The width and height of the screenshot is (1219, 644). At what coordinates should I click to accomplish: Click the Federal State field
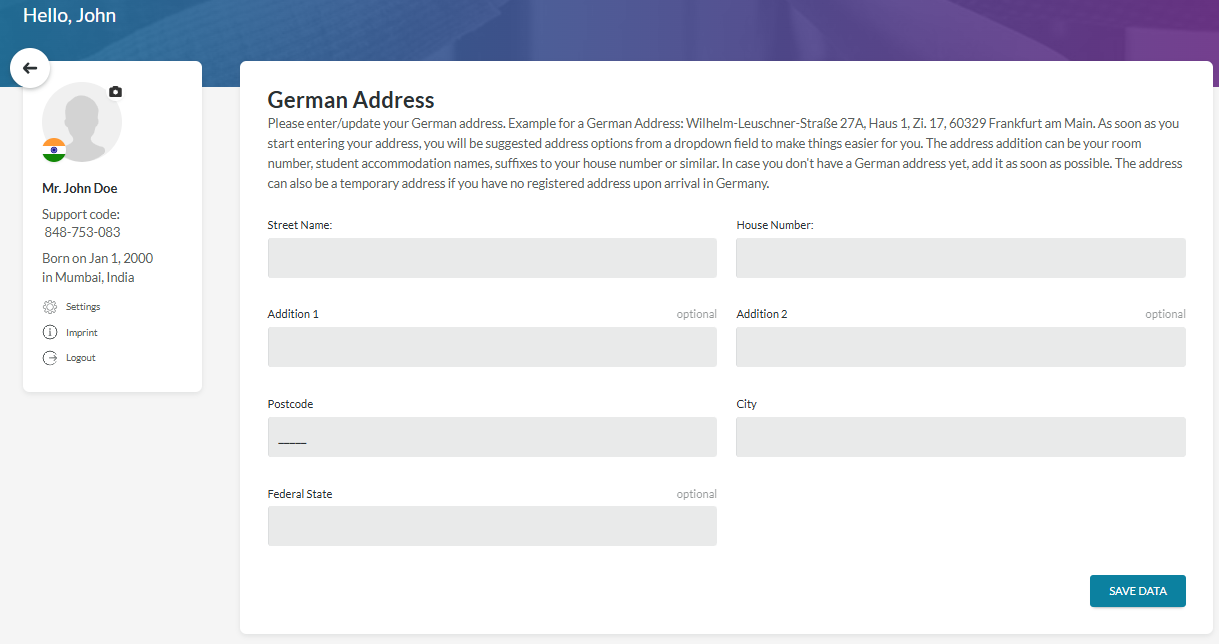click(492, 526)
